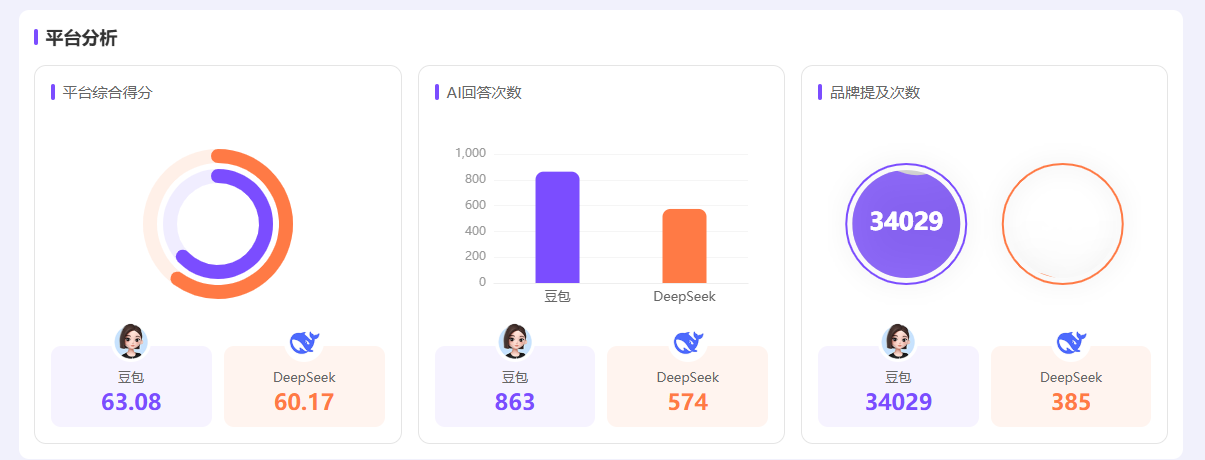Click the DeepSeek whale icon under 平台综合得分

(x=304, y=342)
